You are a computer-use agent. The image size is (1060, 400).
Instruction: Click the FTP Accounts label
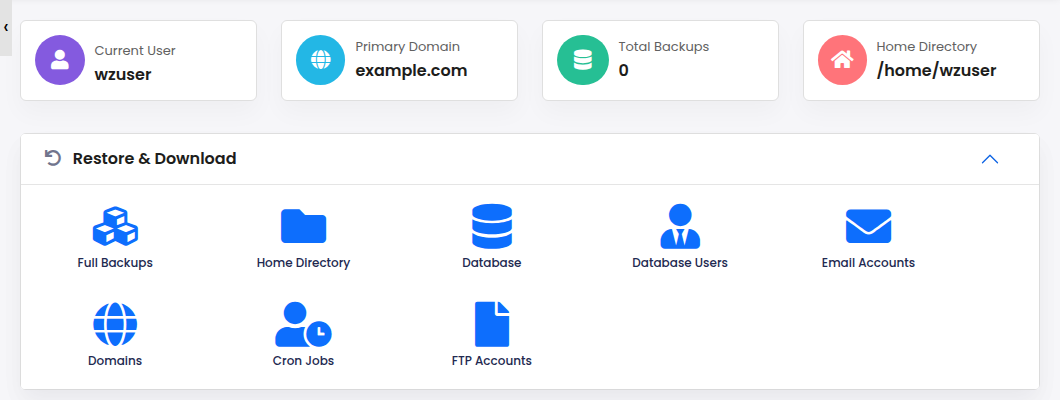point(491,361)
